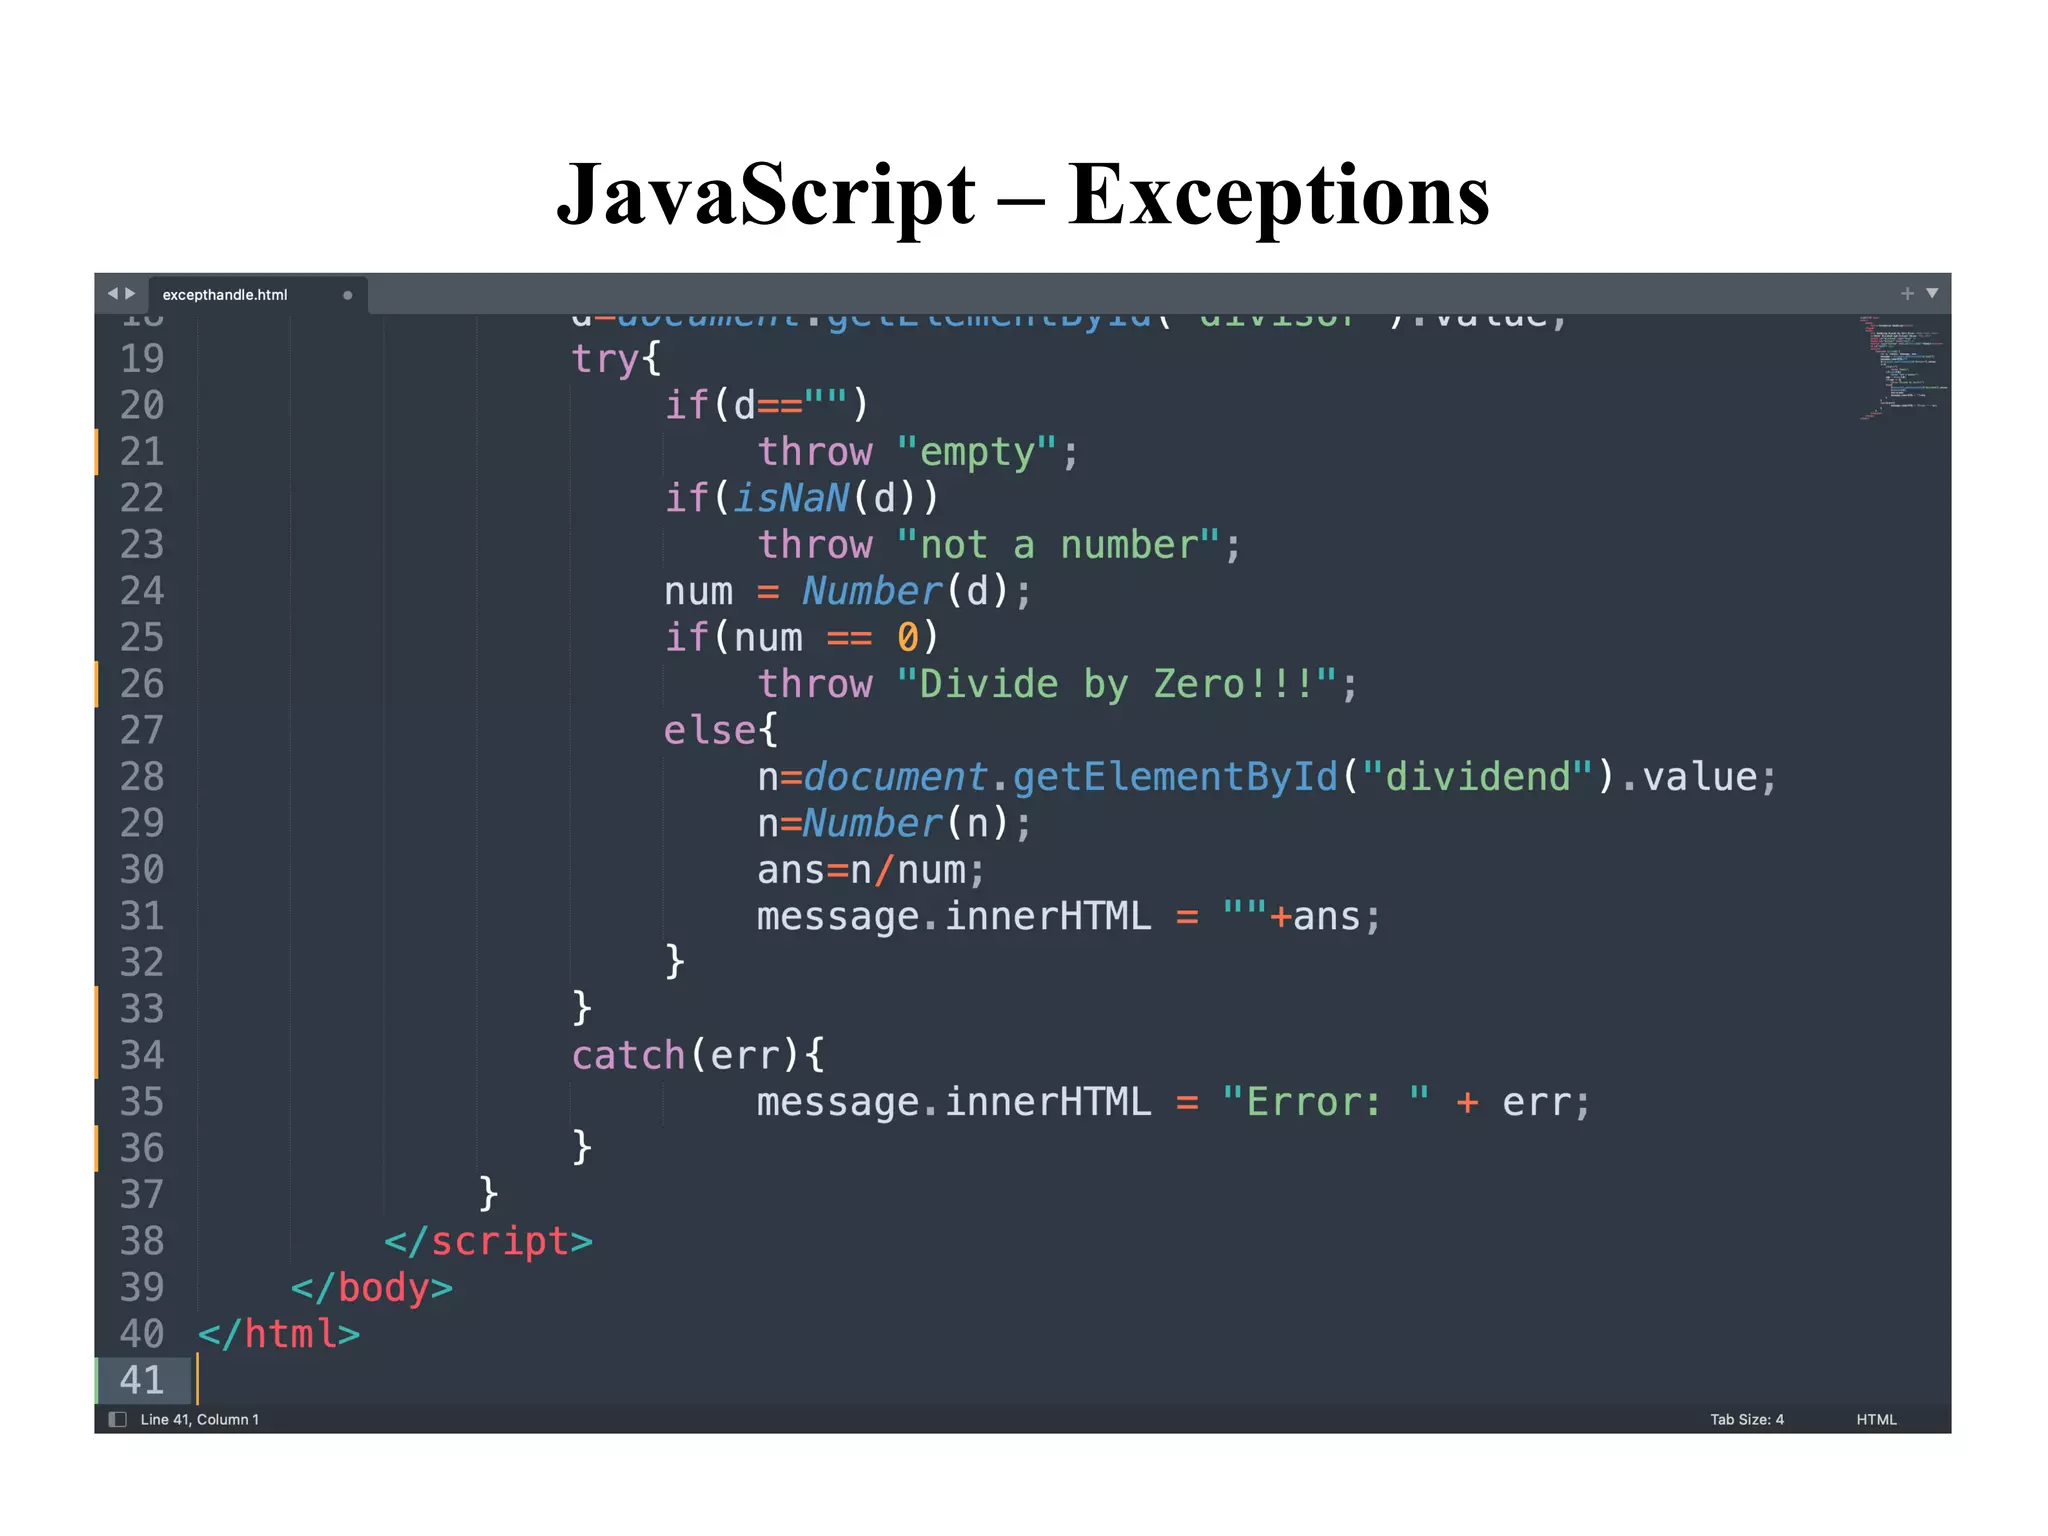Click the num = Number(d) line
Viewport: 2048px width, 1536px height.
click(x=847, y=591)
